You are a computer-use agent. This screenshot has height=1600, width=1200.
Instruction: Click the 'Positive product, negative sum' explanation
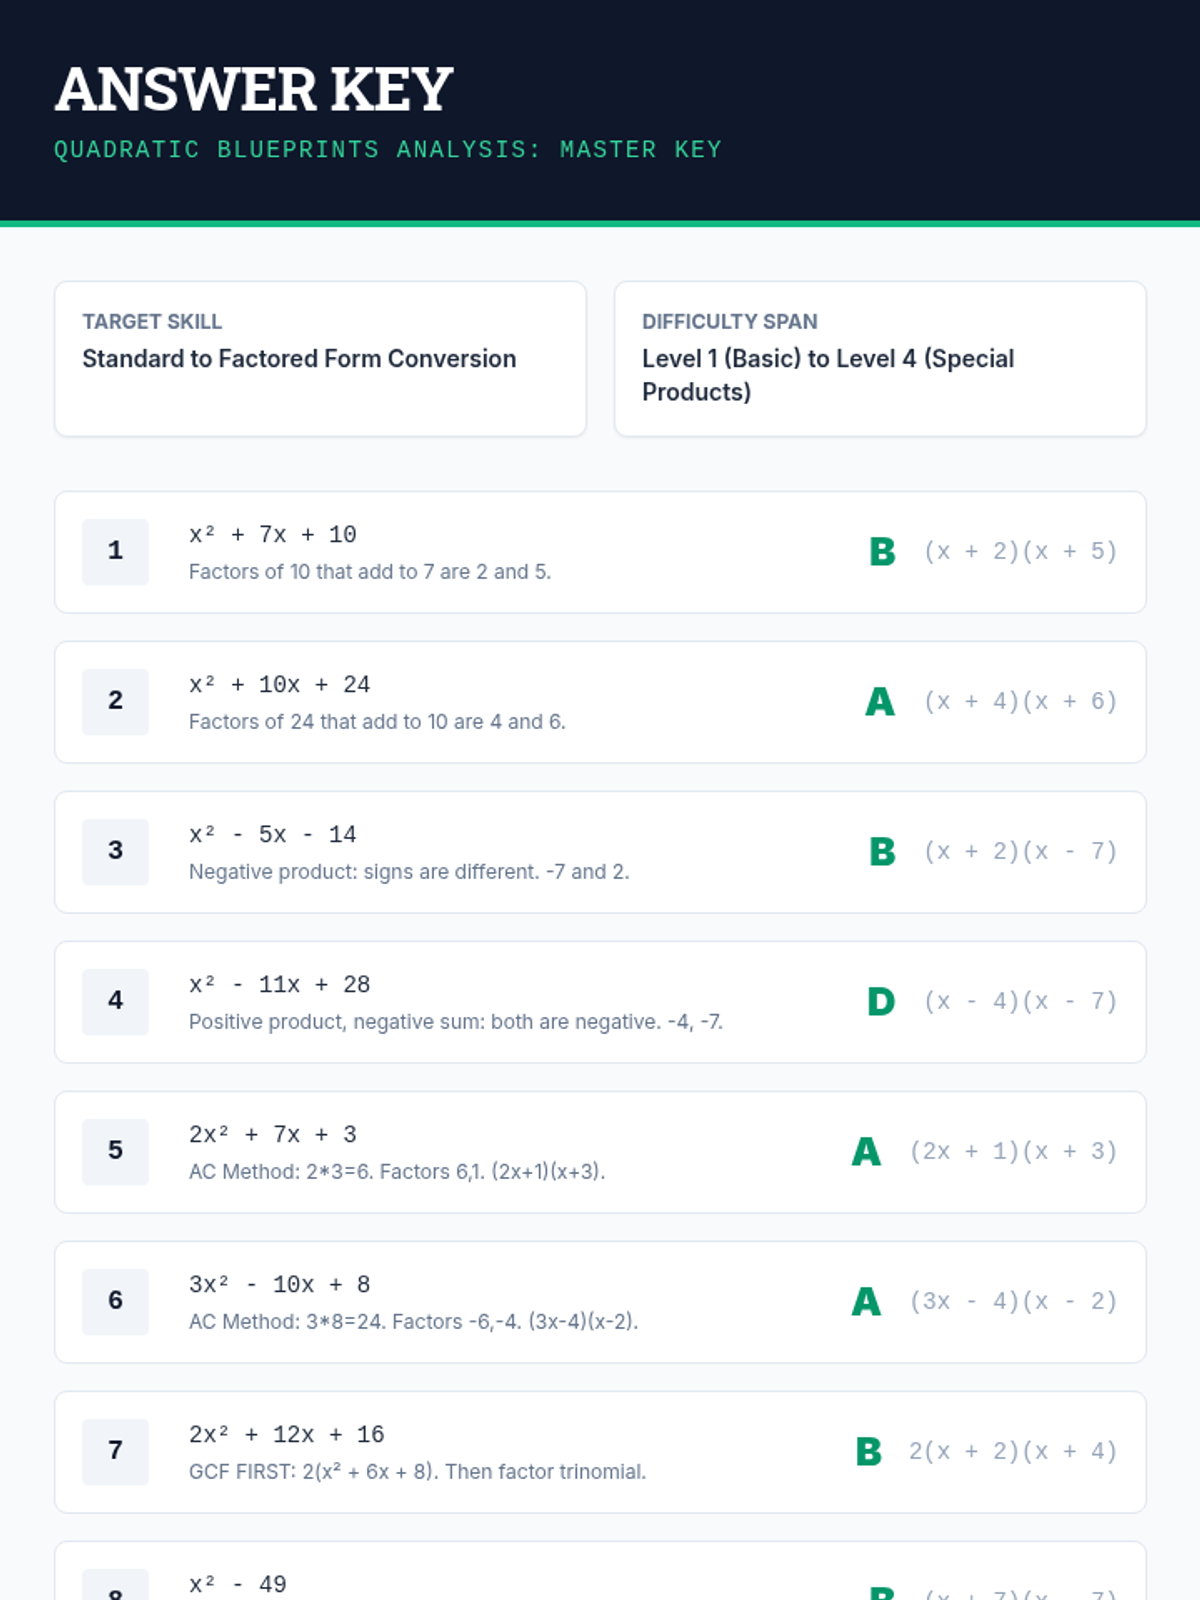(x=455, y=1022)
